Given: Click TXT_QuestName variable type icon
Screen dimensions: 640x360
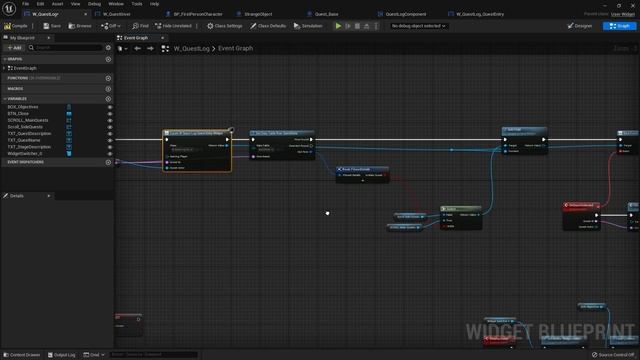Looking at the screenshot, I should tap(69, 140).
